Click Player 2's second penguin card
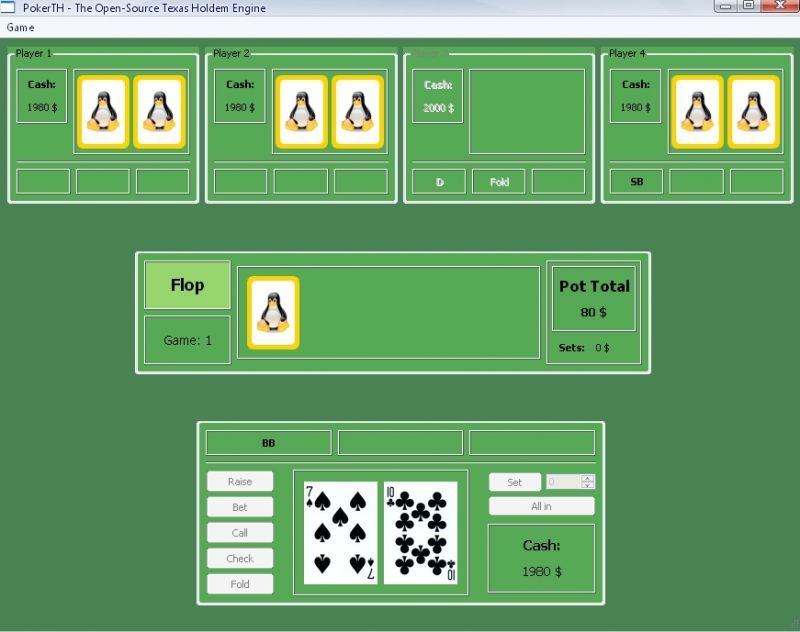This screenshot has height=632, width=800. [357, 111]
